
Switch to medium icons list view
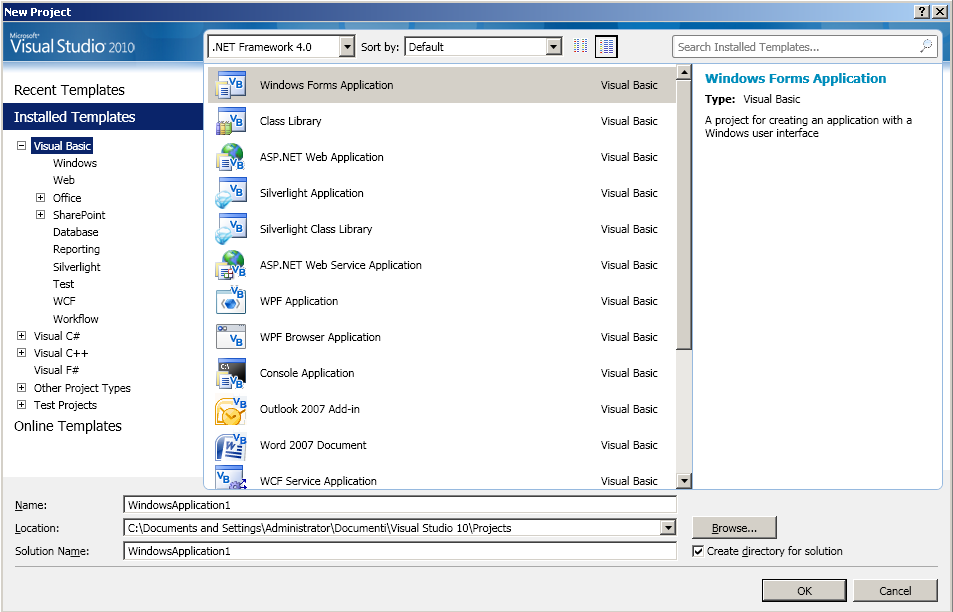tap(606, 46)
